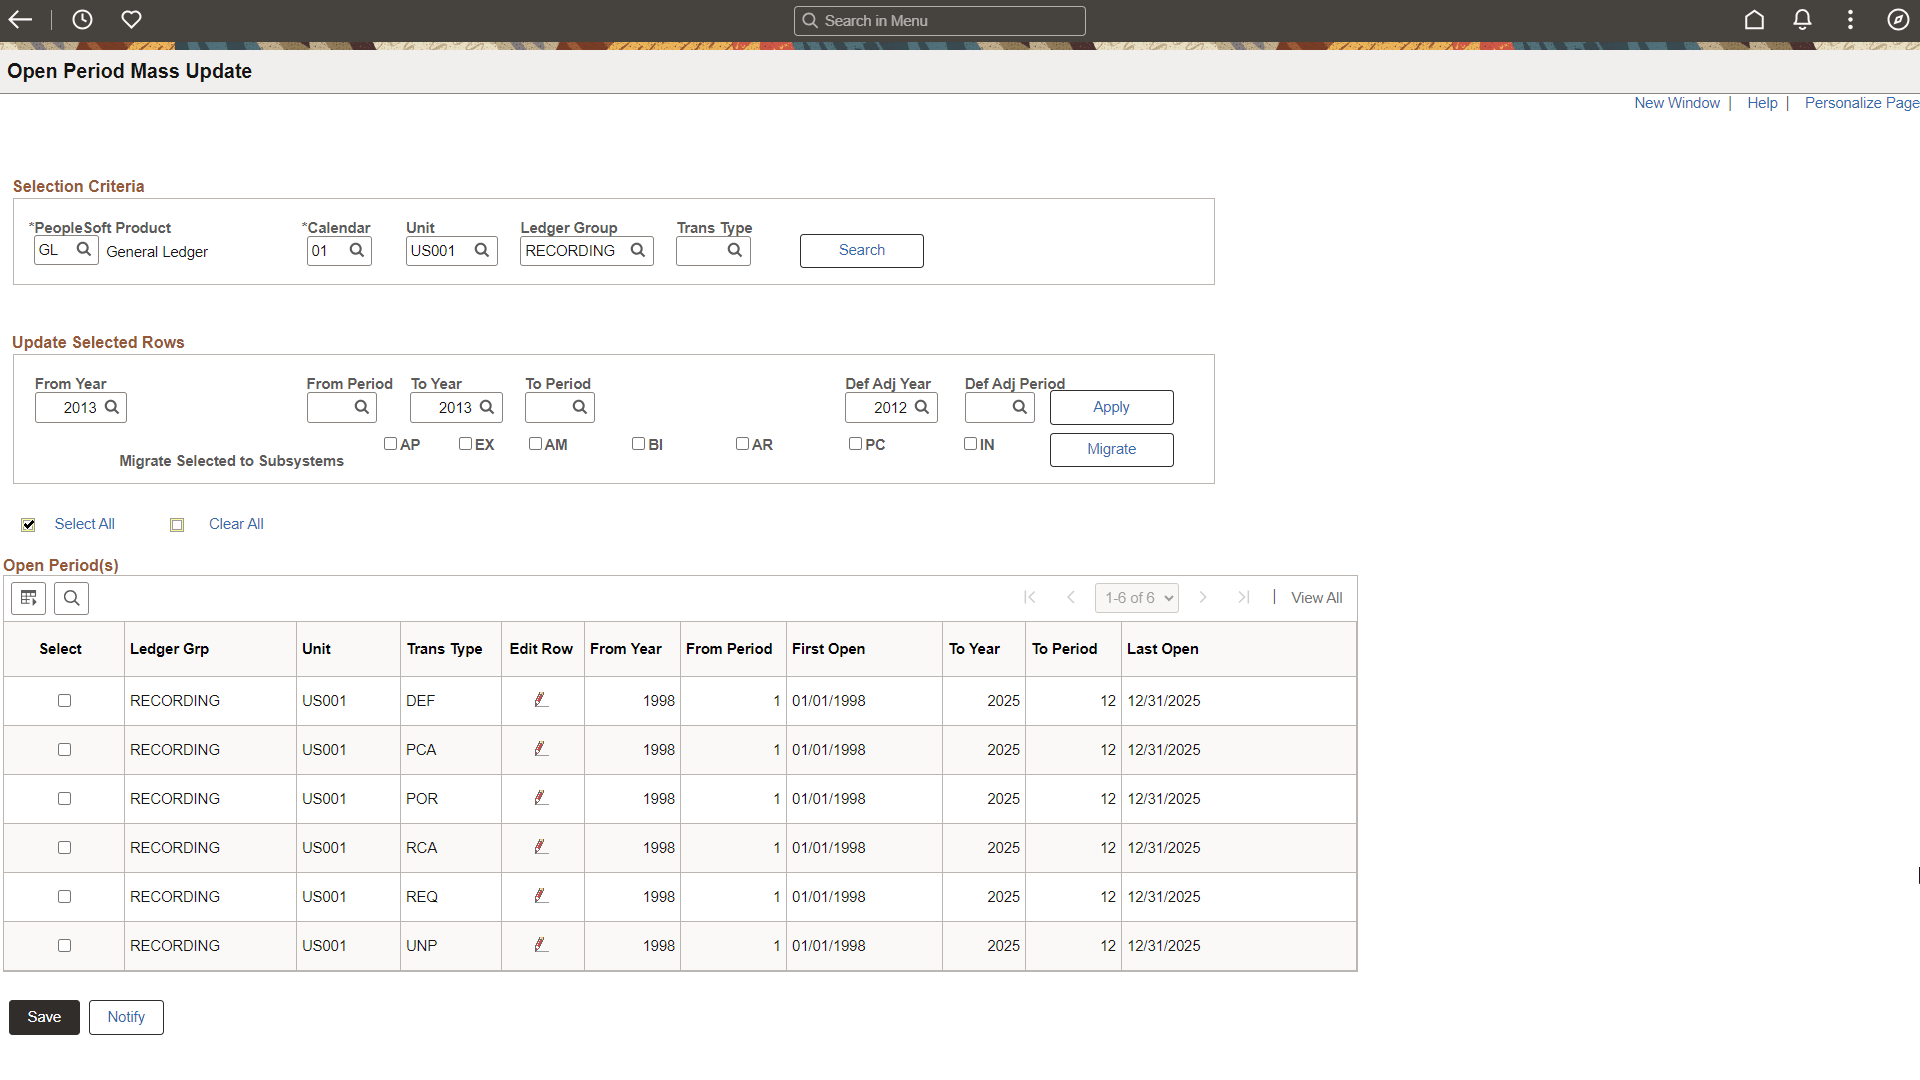Open the 1-6 of 6 rows dropdown

1137,598
